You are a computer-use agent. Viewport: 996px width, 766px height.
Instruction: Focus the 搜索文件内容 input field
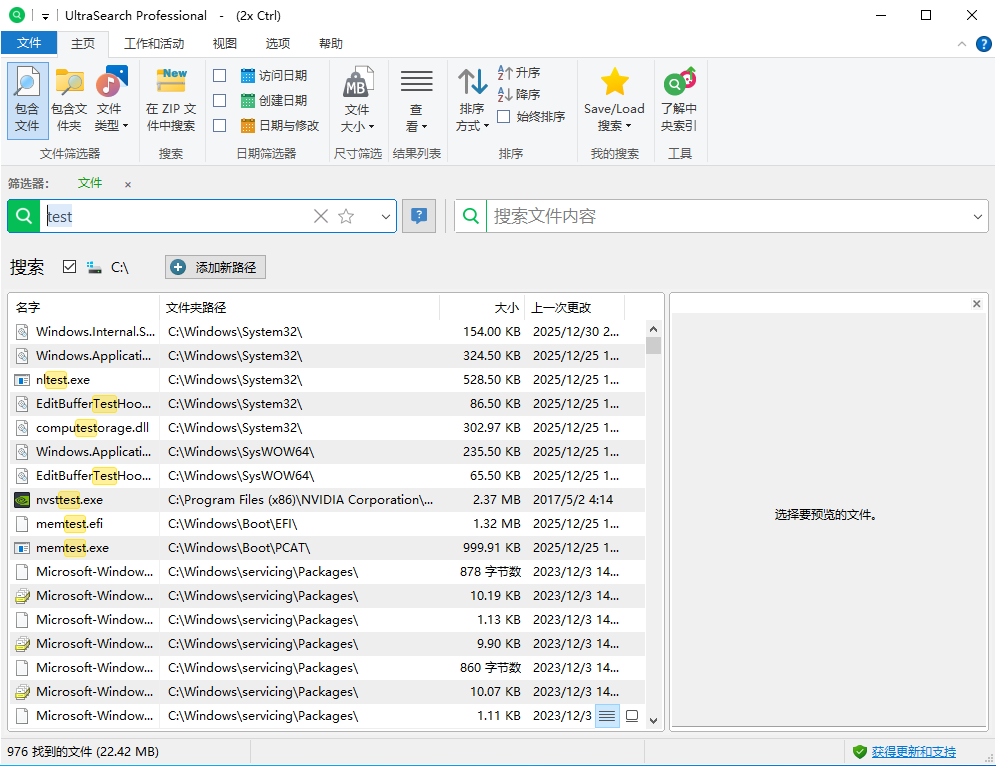click(727, 216)
